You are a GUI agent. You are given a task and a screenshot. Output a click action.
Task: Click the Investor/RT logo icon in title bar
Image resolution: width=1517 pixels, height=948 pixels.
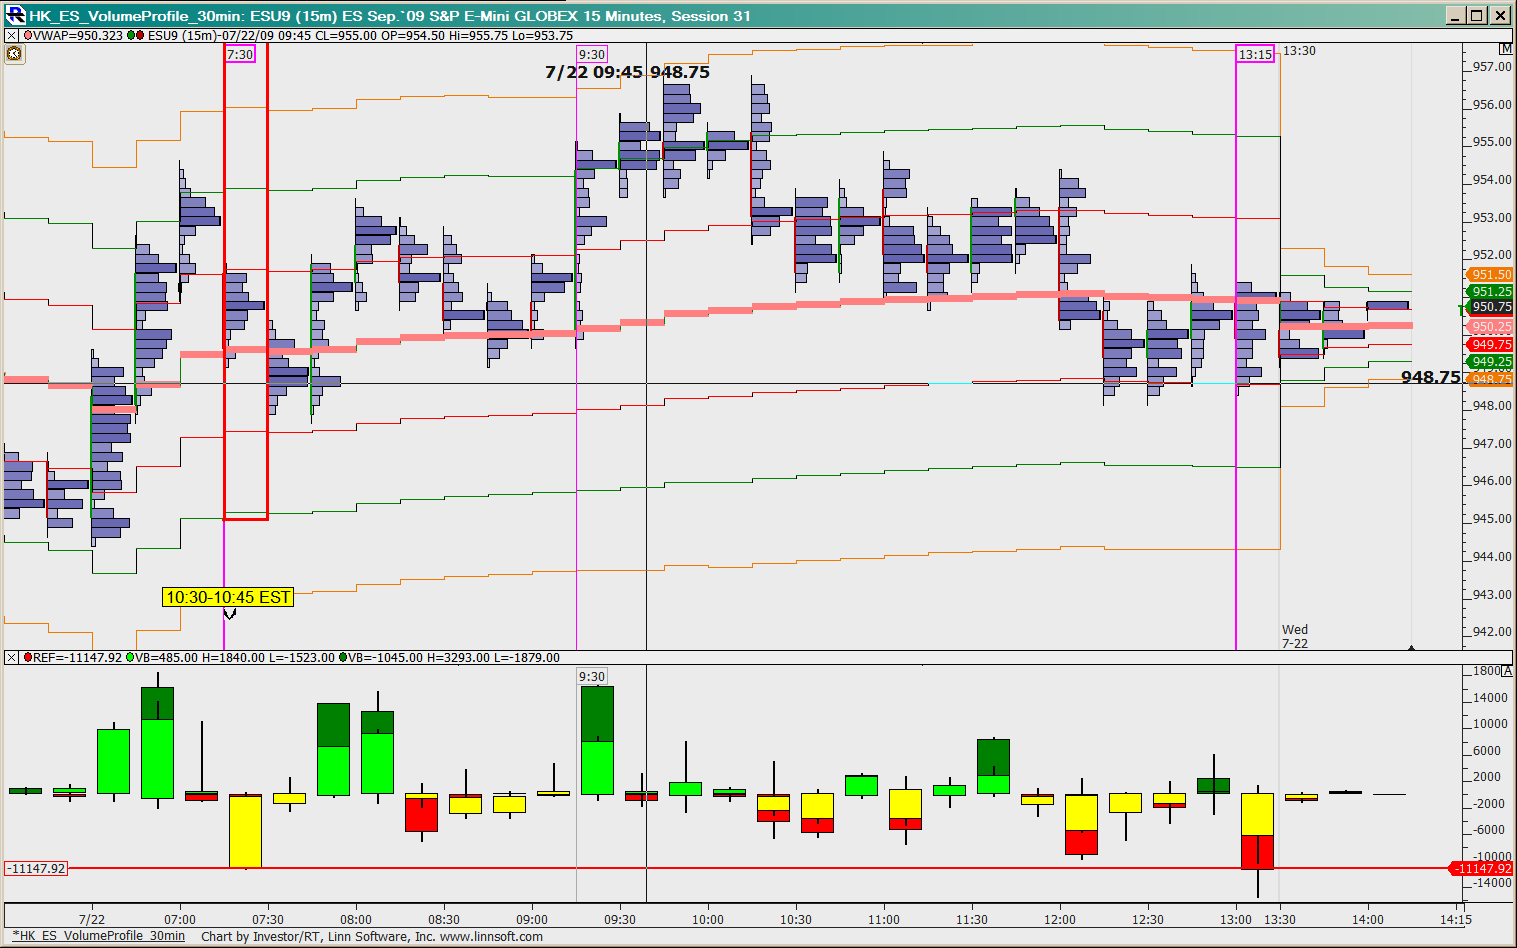[x=15, y=15]
